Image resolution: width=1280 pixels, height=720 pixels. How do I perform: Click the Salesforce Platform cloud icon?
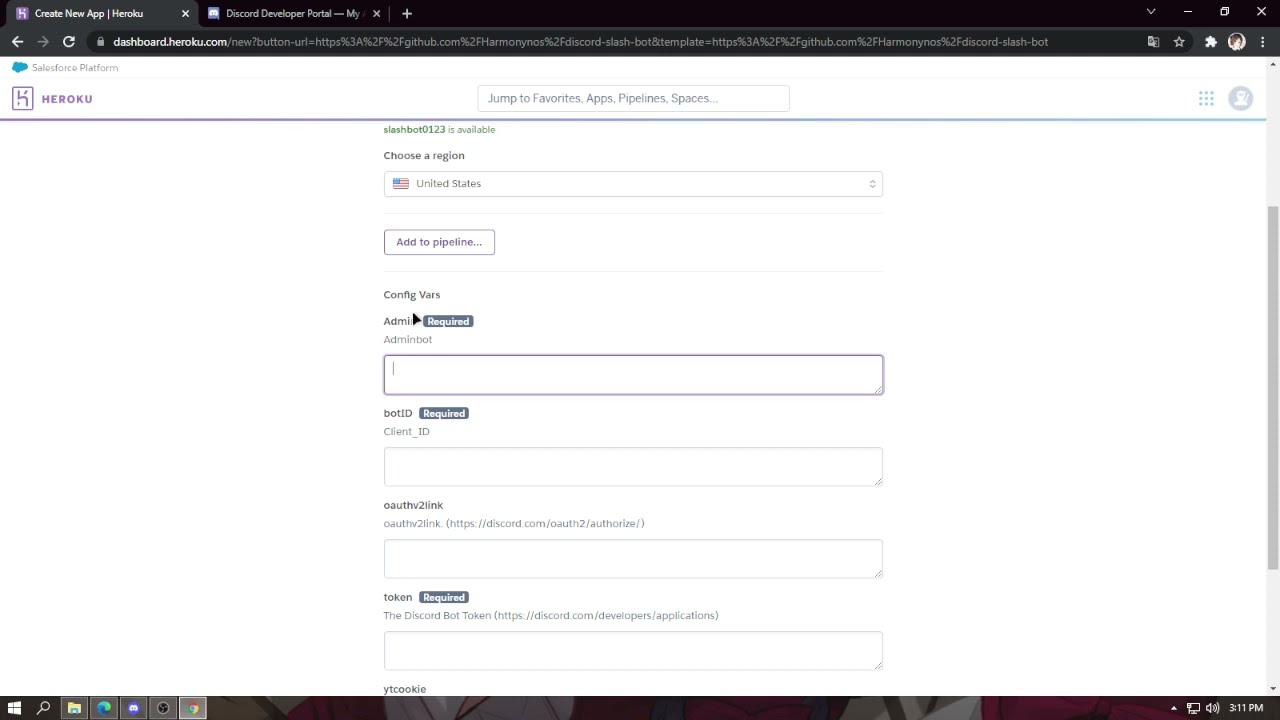(x=19, y=67)
